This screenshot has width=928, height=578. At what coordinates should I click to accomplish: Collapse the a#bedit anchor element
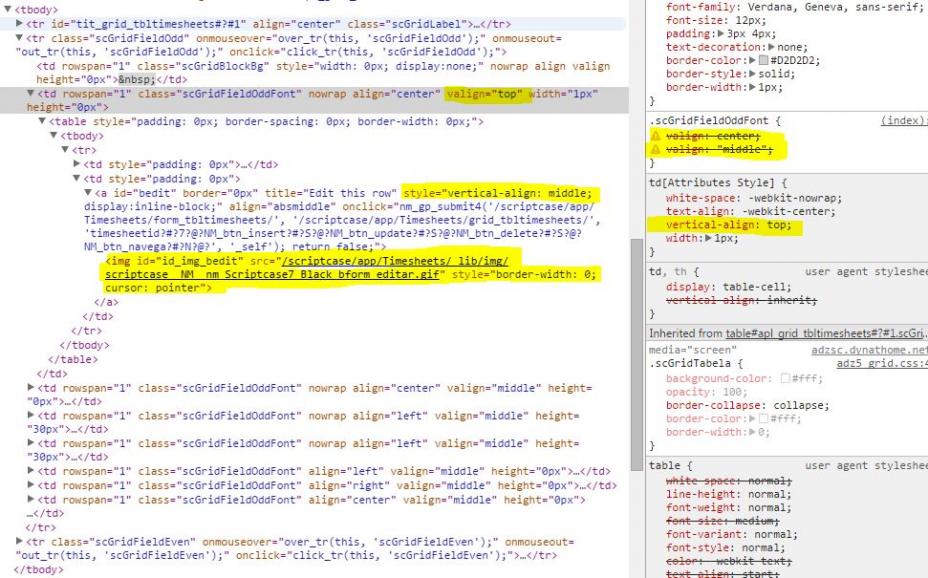[87, 192]
